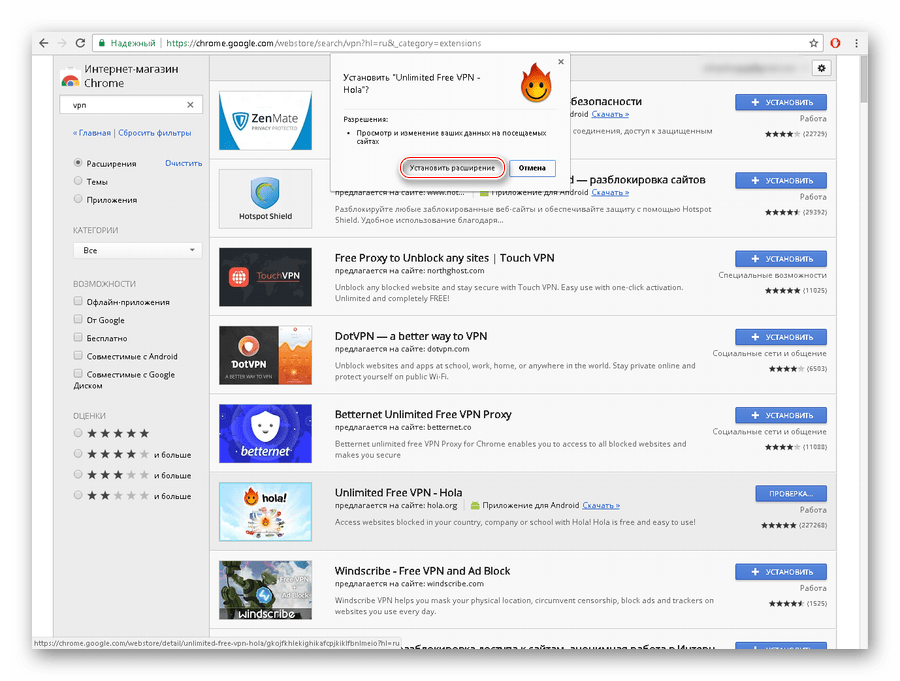The height and width of the screenshot is (681, 900).
Task: Click the Проверка button for Hola
Action: pos(791,493)
